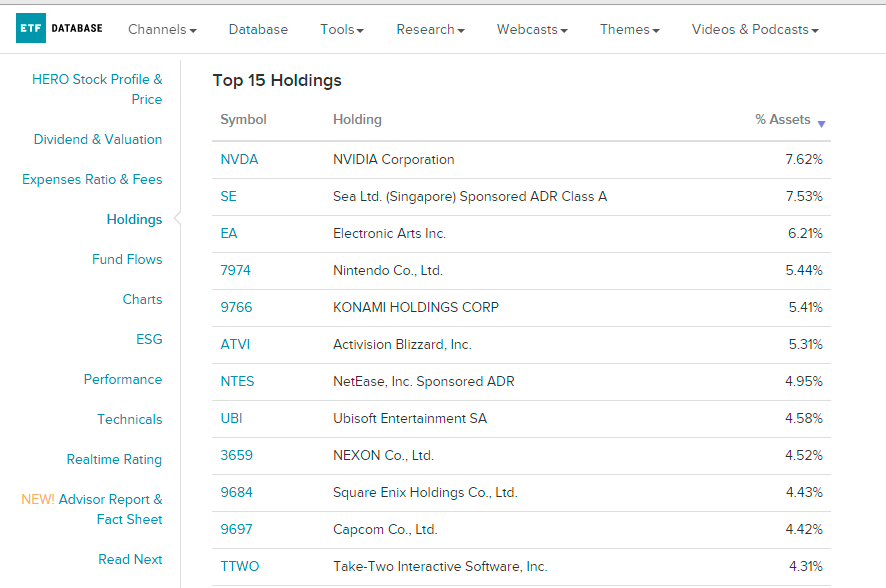Screen dimensions: 886x588
Task: Open the NTES symbol link
Action: pyautogui.click(x=237, y=382)
